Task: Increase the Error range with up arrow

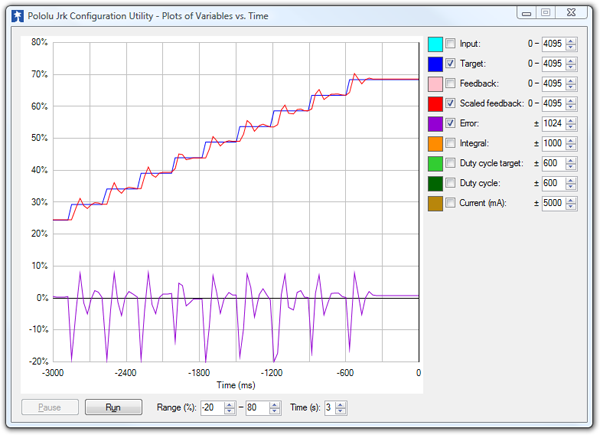Action: [571, 120]
